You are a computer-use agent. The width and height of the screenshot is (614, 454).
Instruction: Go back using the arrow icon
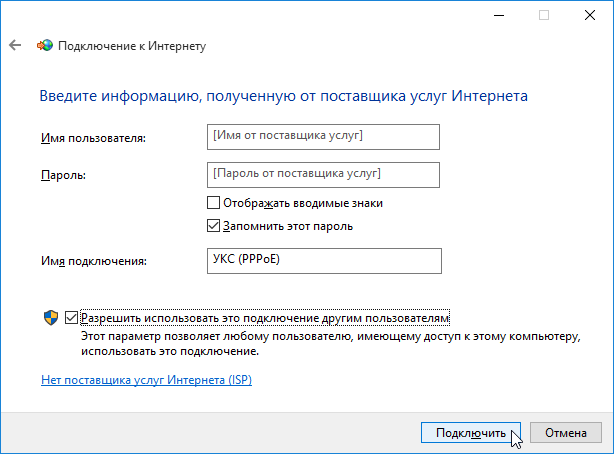15,45
